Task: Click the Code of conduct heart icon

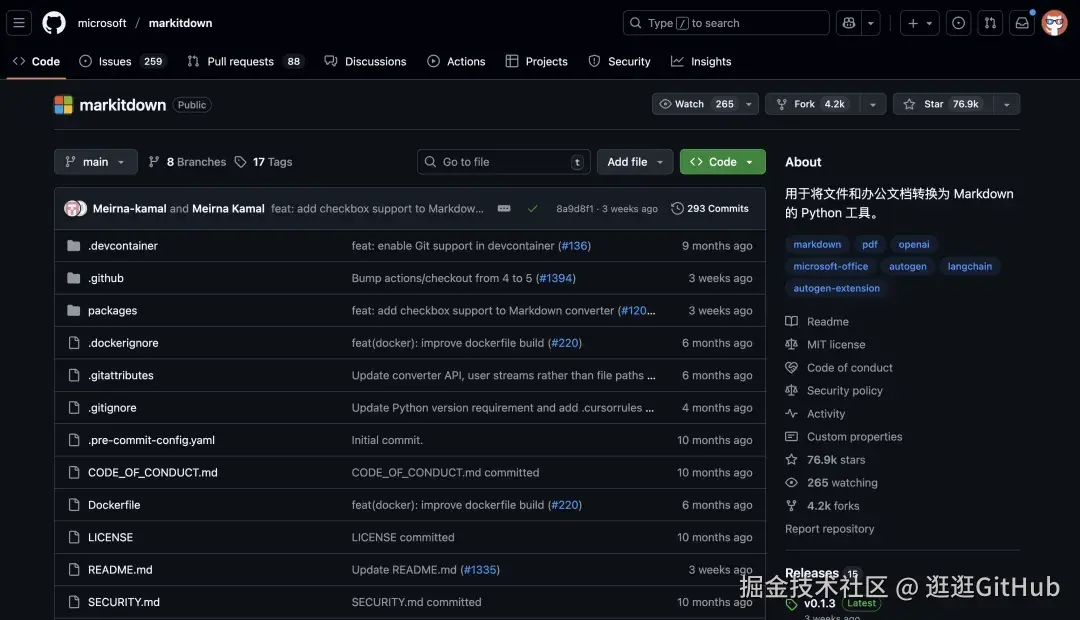Action: click(x=791, y=368)
